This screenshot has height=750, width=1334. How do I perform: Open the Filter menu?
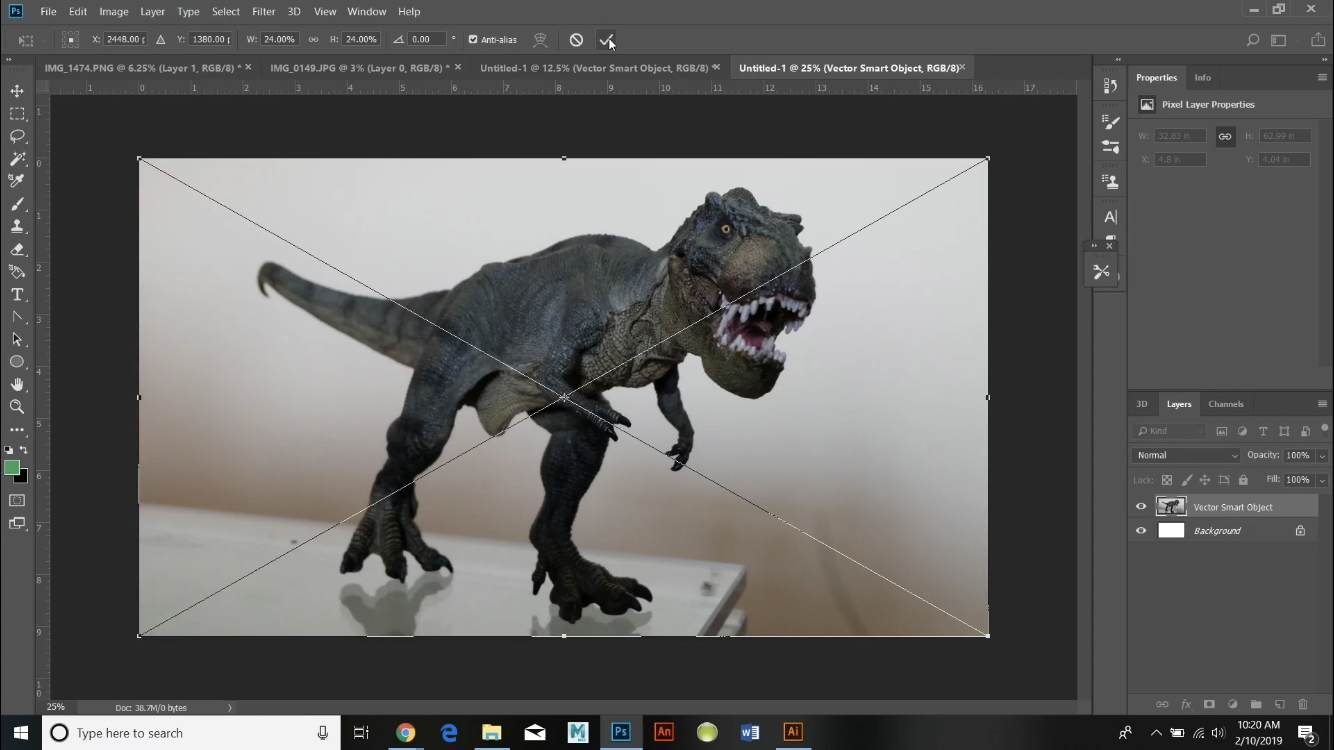[x=262, y=11]
